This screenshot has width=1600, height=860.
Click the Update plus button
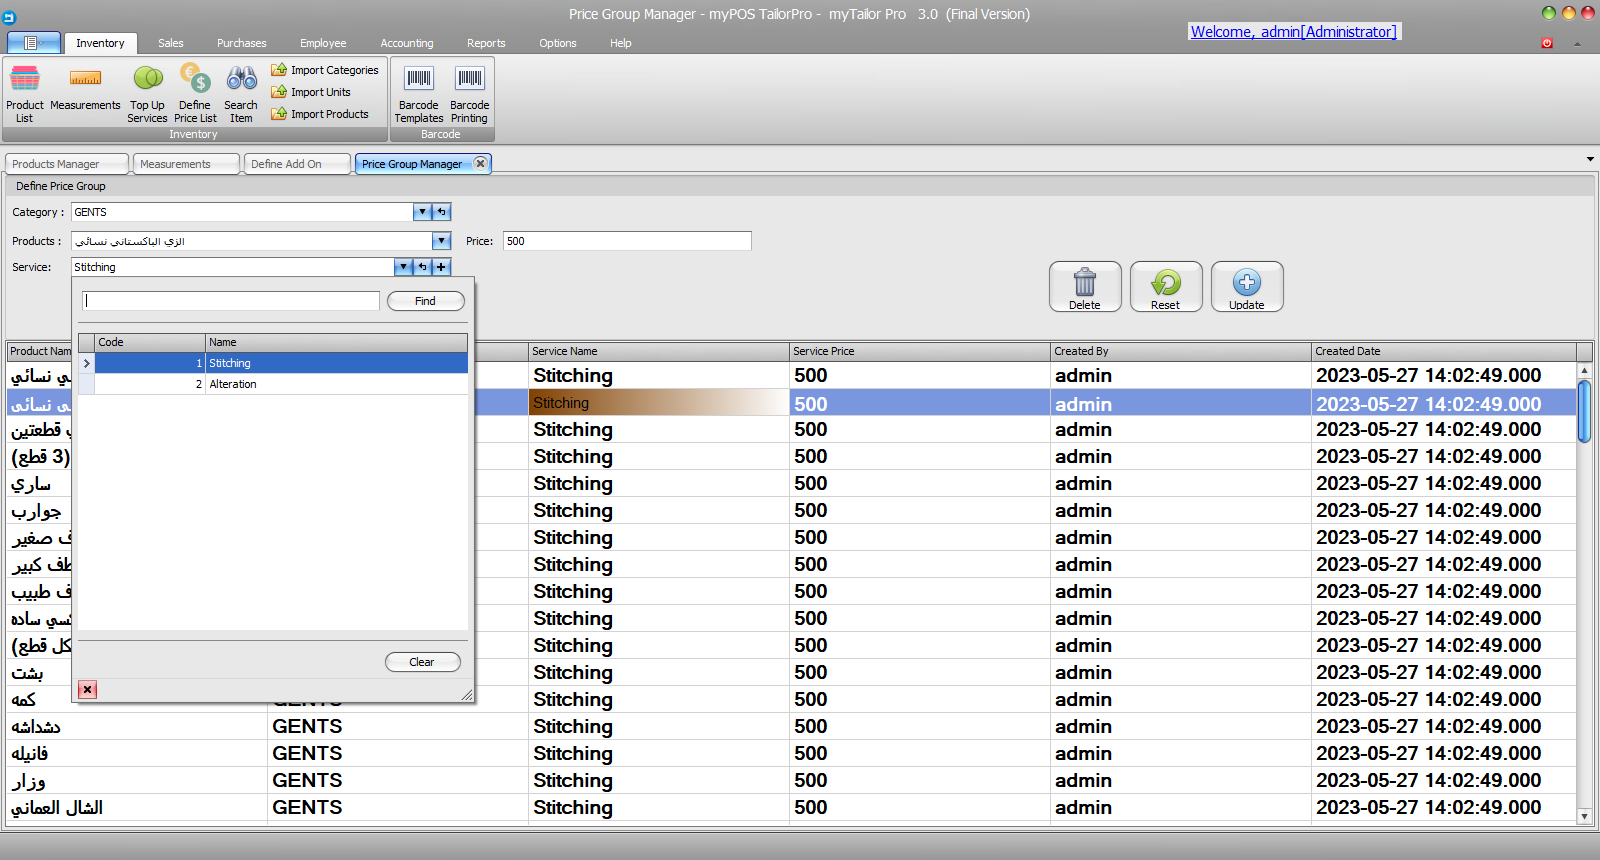click(1246, 288)
